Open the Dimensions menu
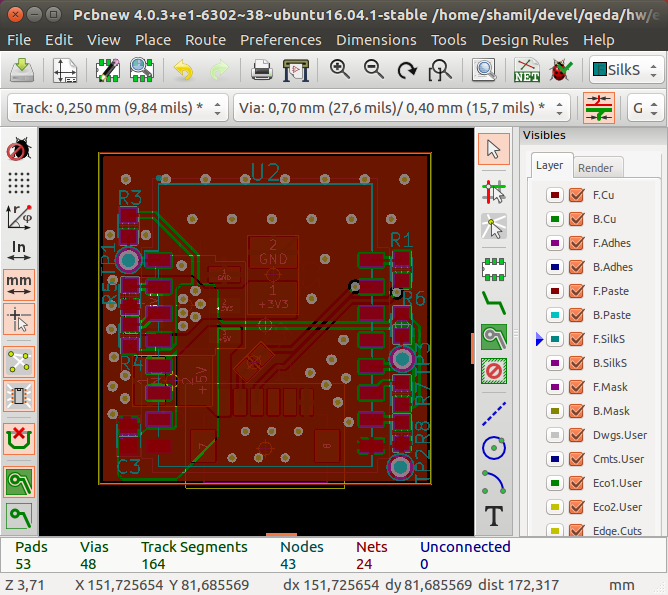 coord(376,40)
